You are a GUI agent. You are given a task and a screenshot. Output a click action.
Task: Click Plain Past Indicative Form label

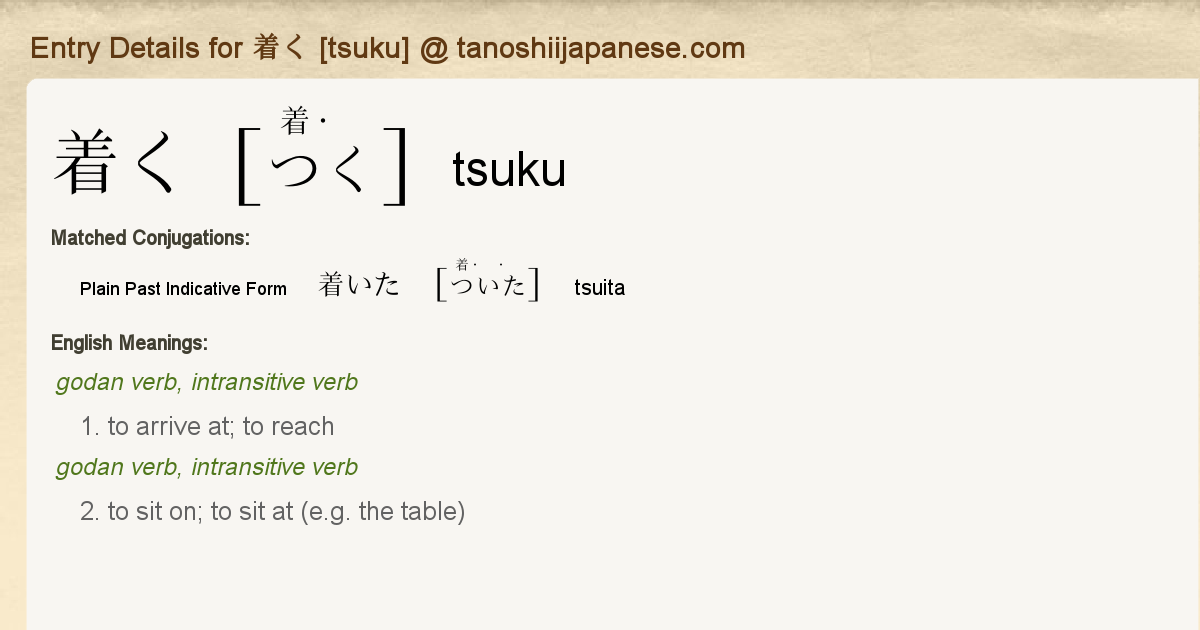[x=183, y=289]
